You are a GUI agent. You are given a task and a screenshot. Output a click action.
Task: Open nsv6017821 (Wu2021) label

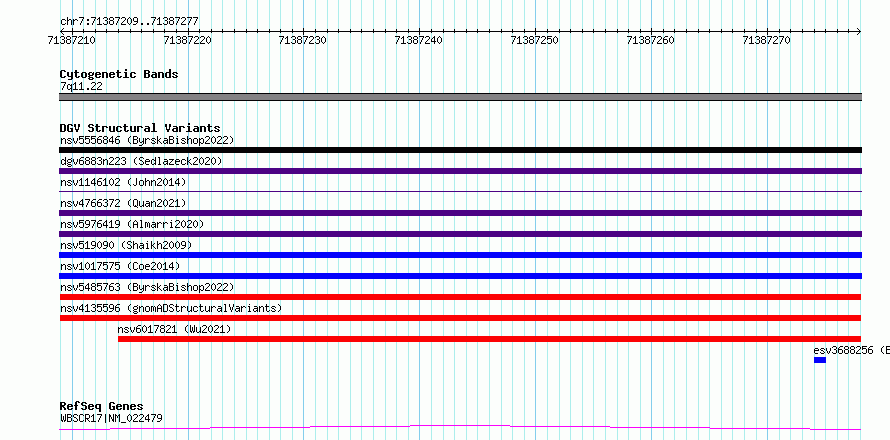174,329
